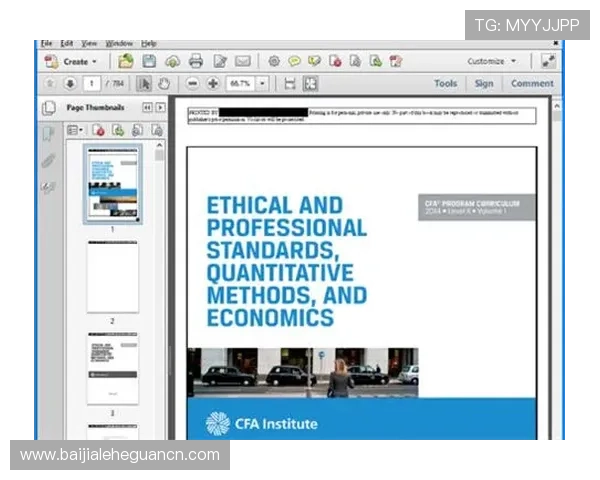
Task: Click the Save floppy disk icon
Action: pos(149,61)
